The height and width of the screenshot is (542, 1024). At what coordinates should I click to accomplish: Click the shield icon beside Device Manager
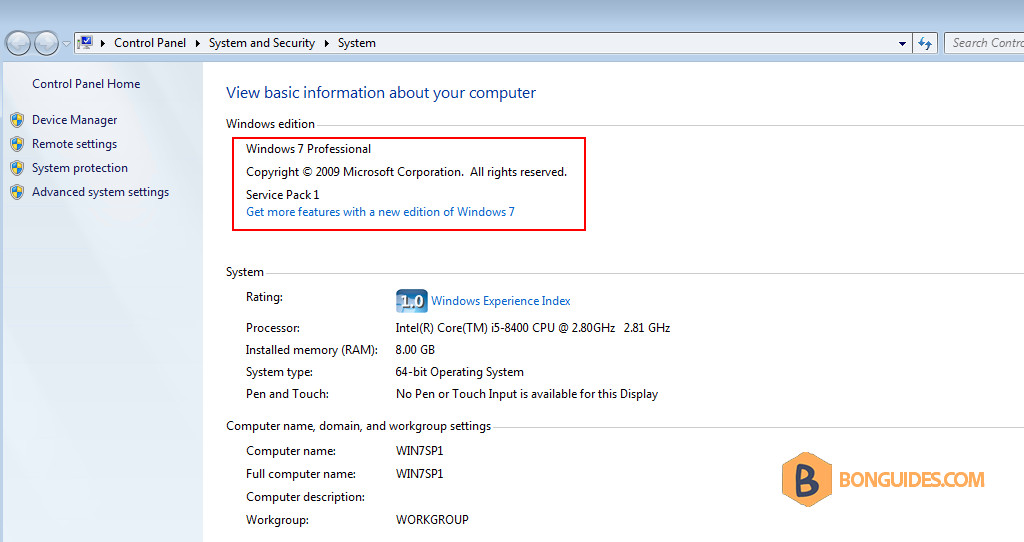click(17, 120)
